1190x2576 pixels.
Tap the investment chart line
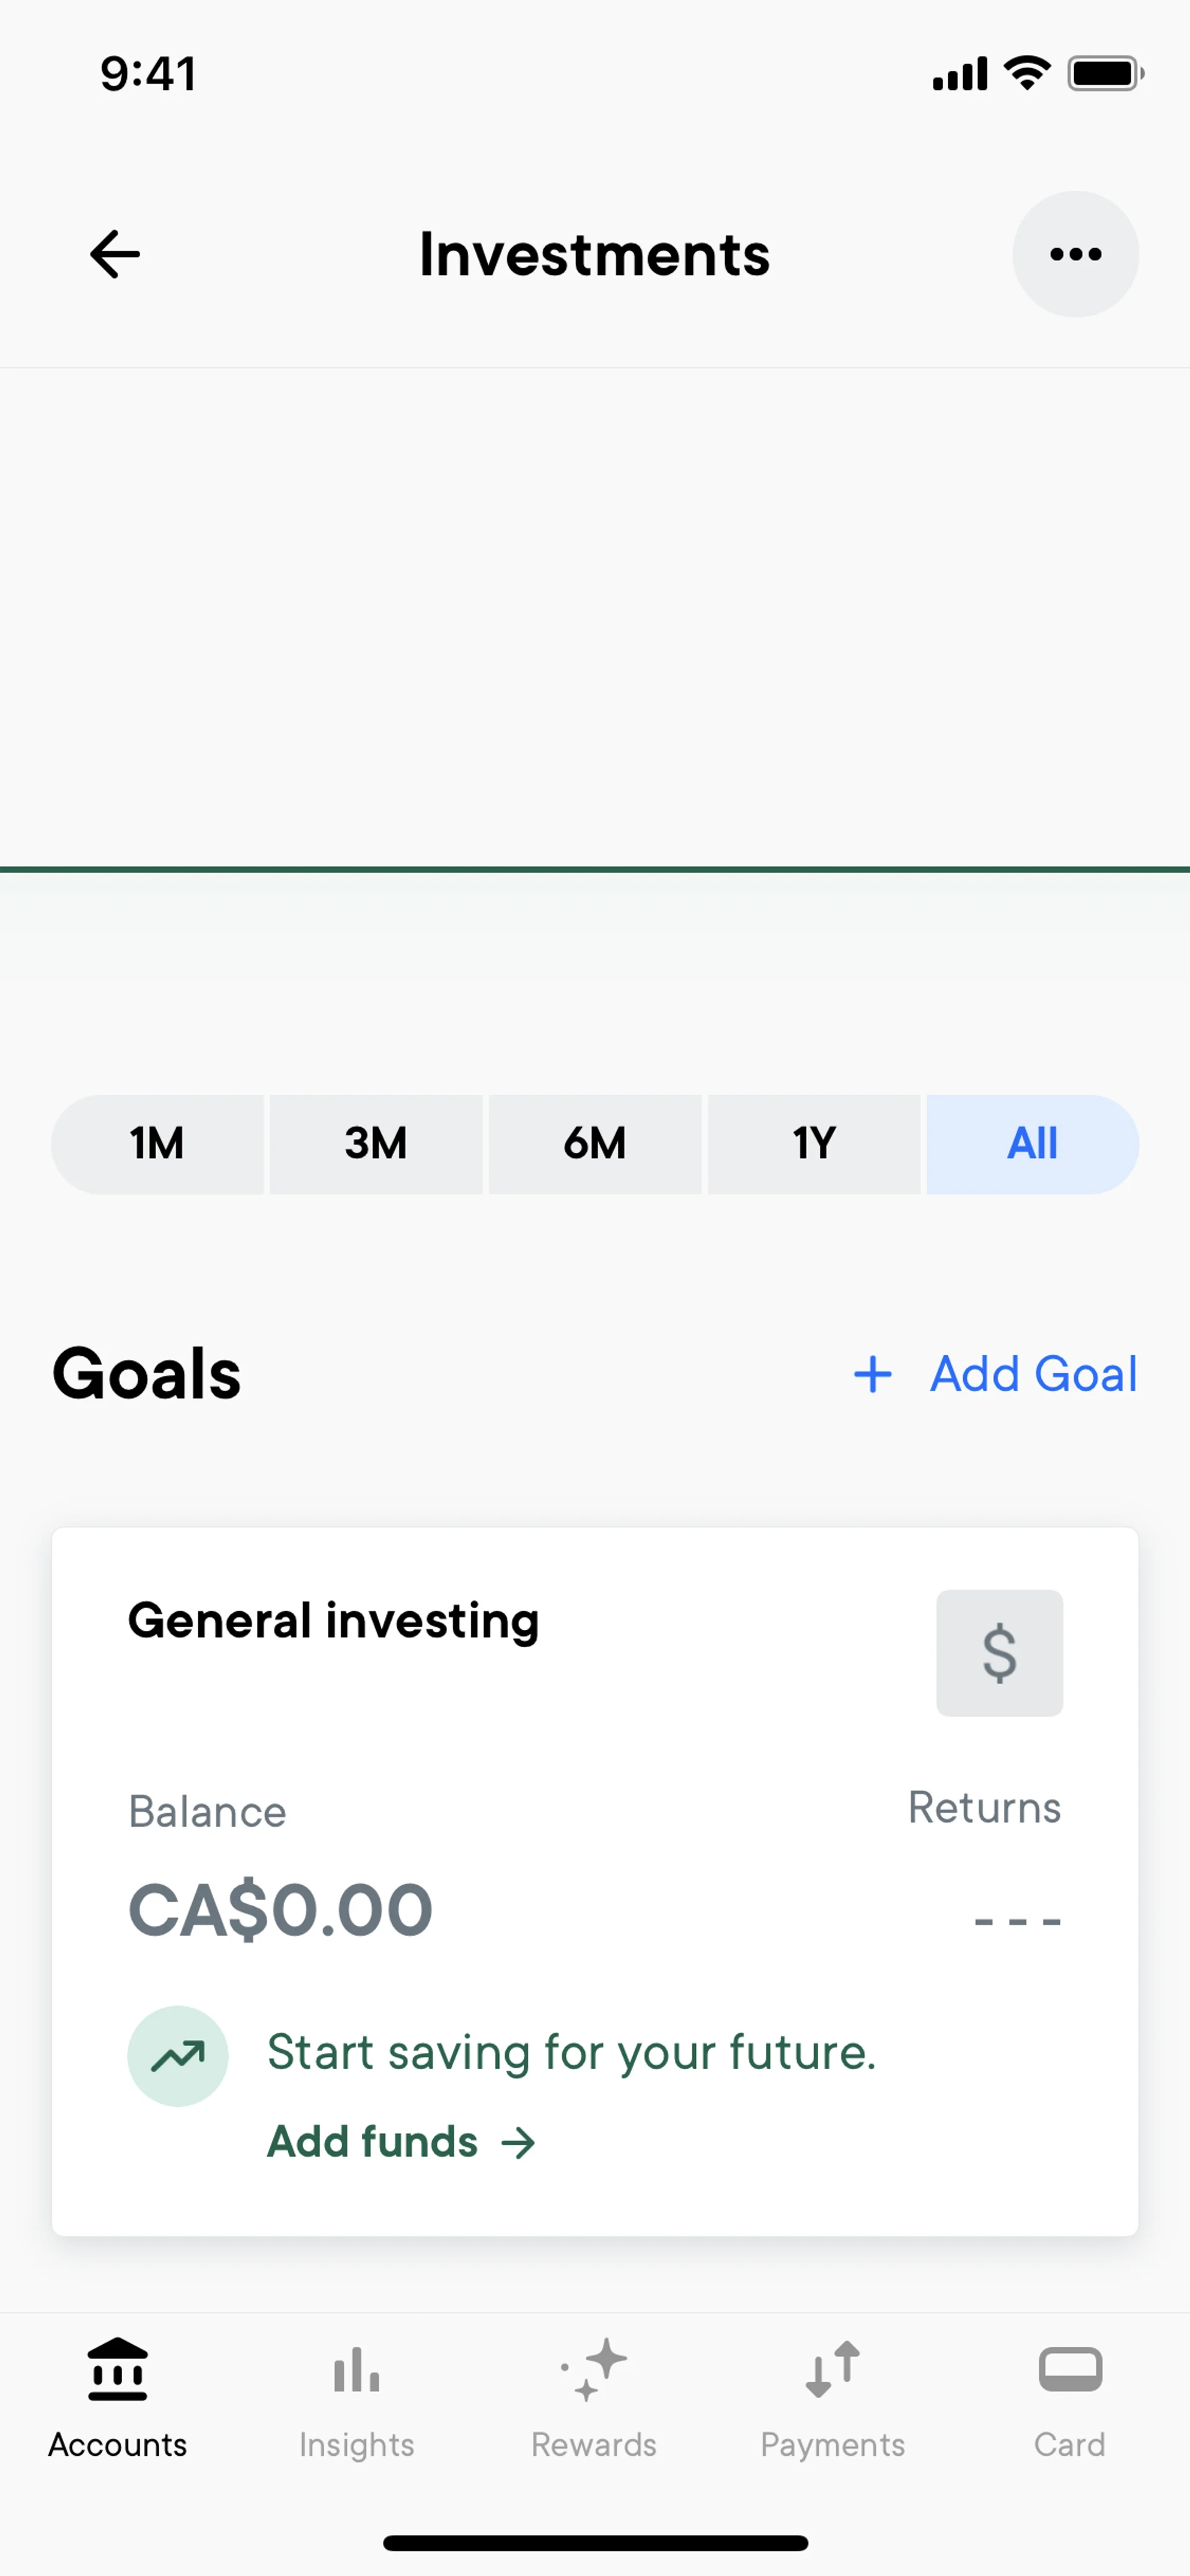coord(595,869)
